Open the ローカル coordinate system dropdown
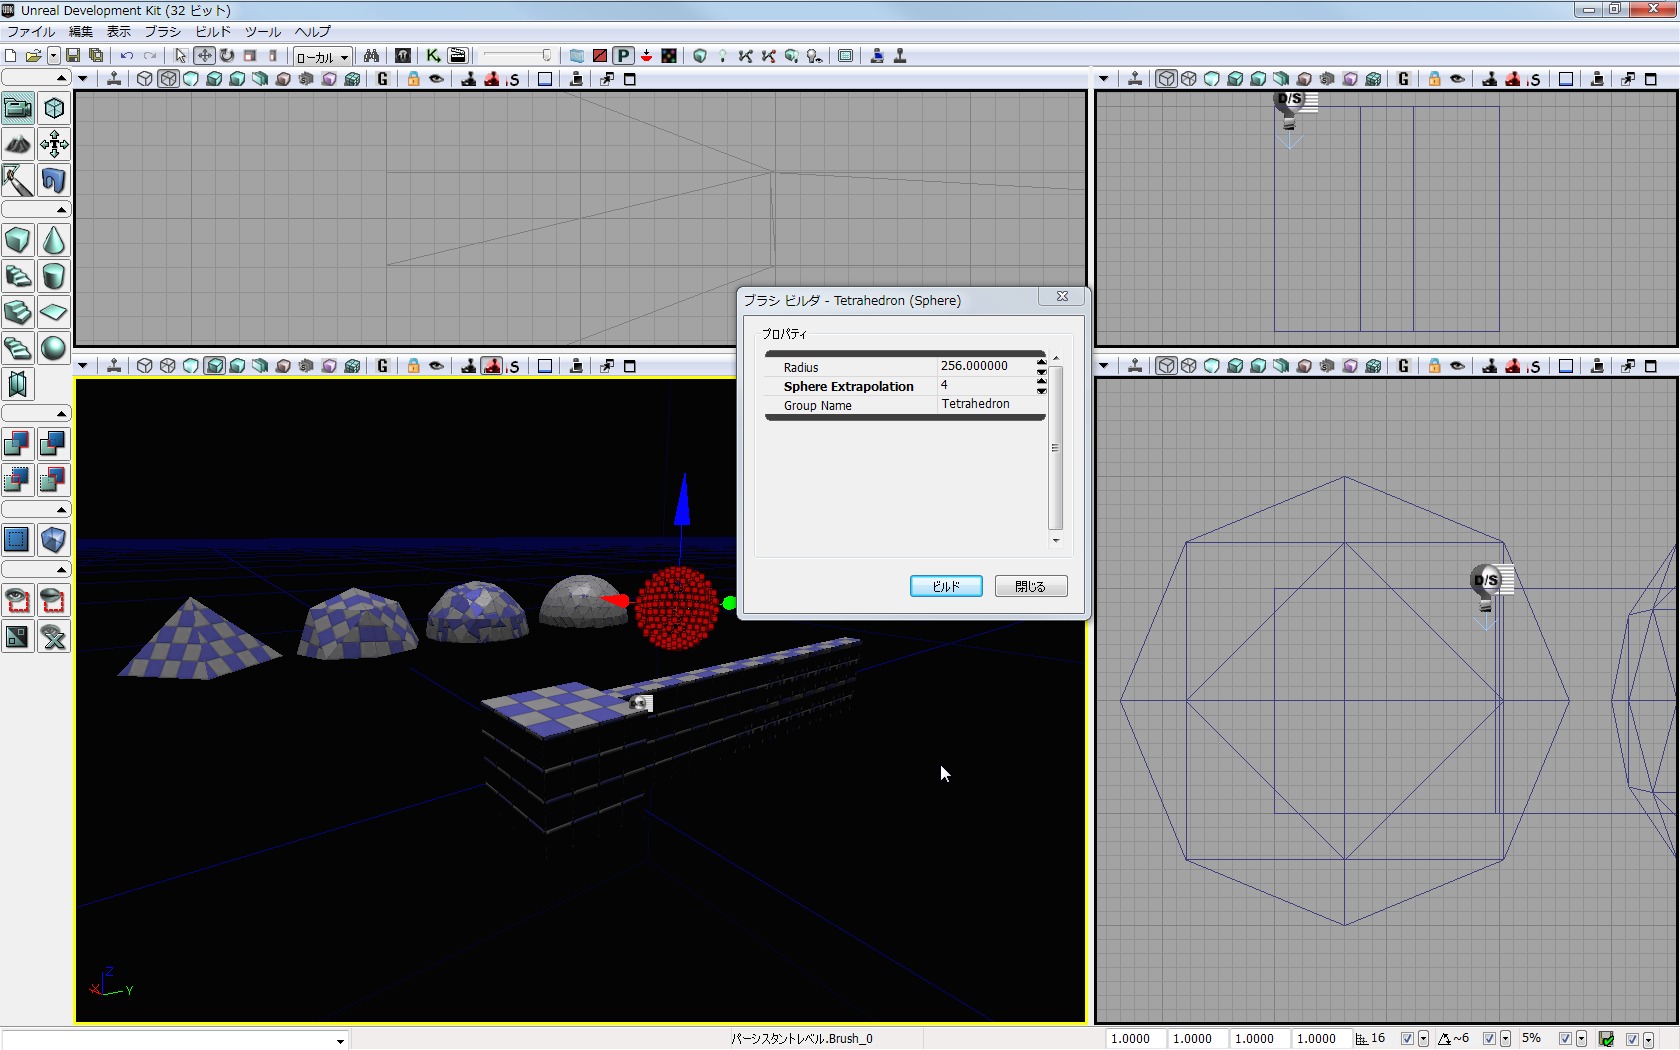1680x1050 pixels. (322, 57)
